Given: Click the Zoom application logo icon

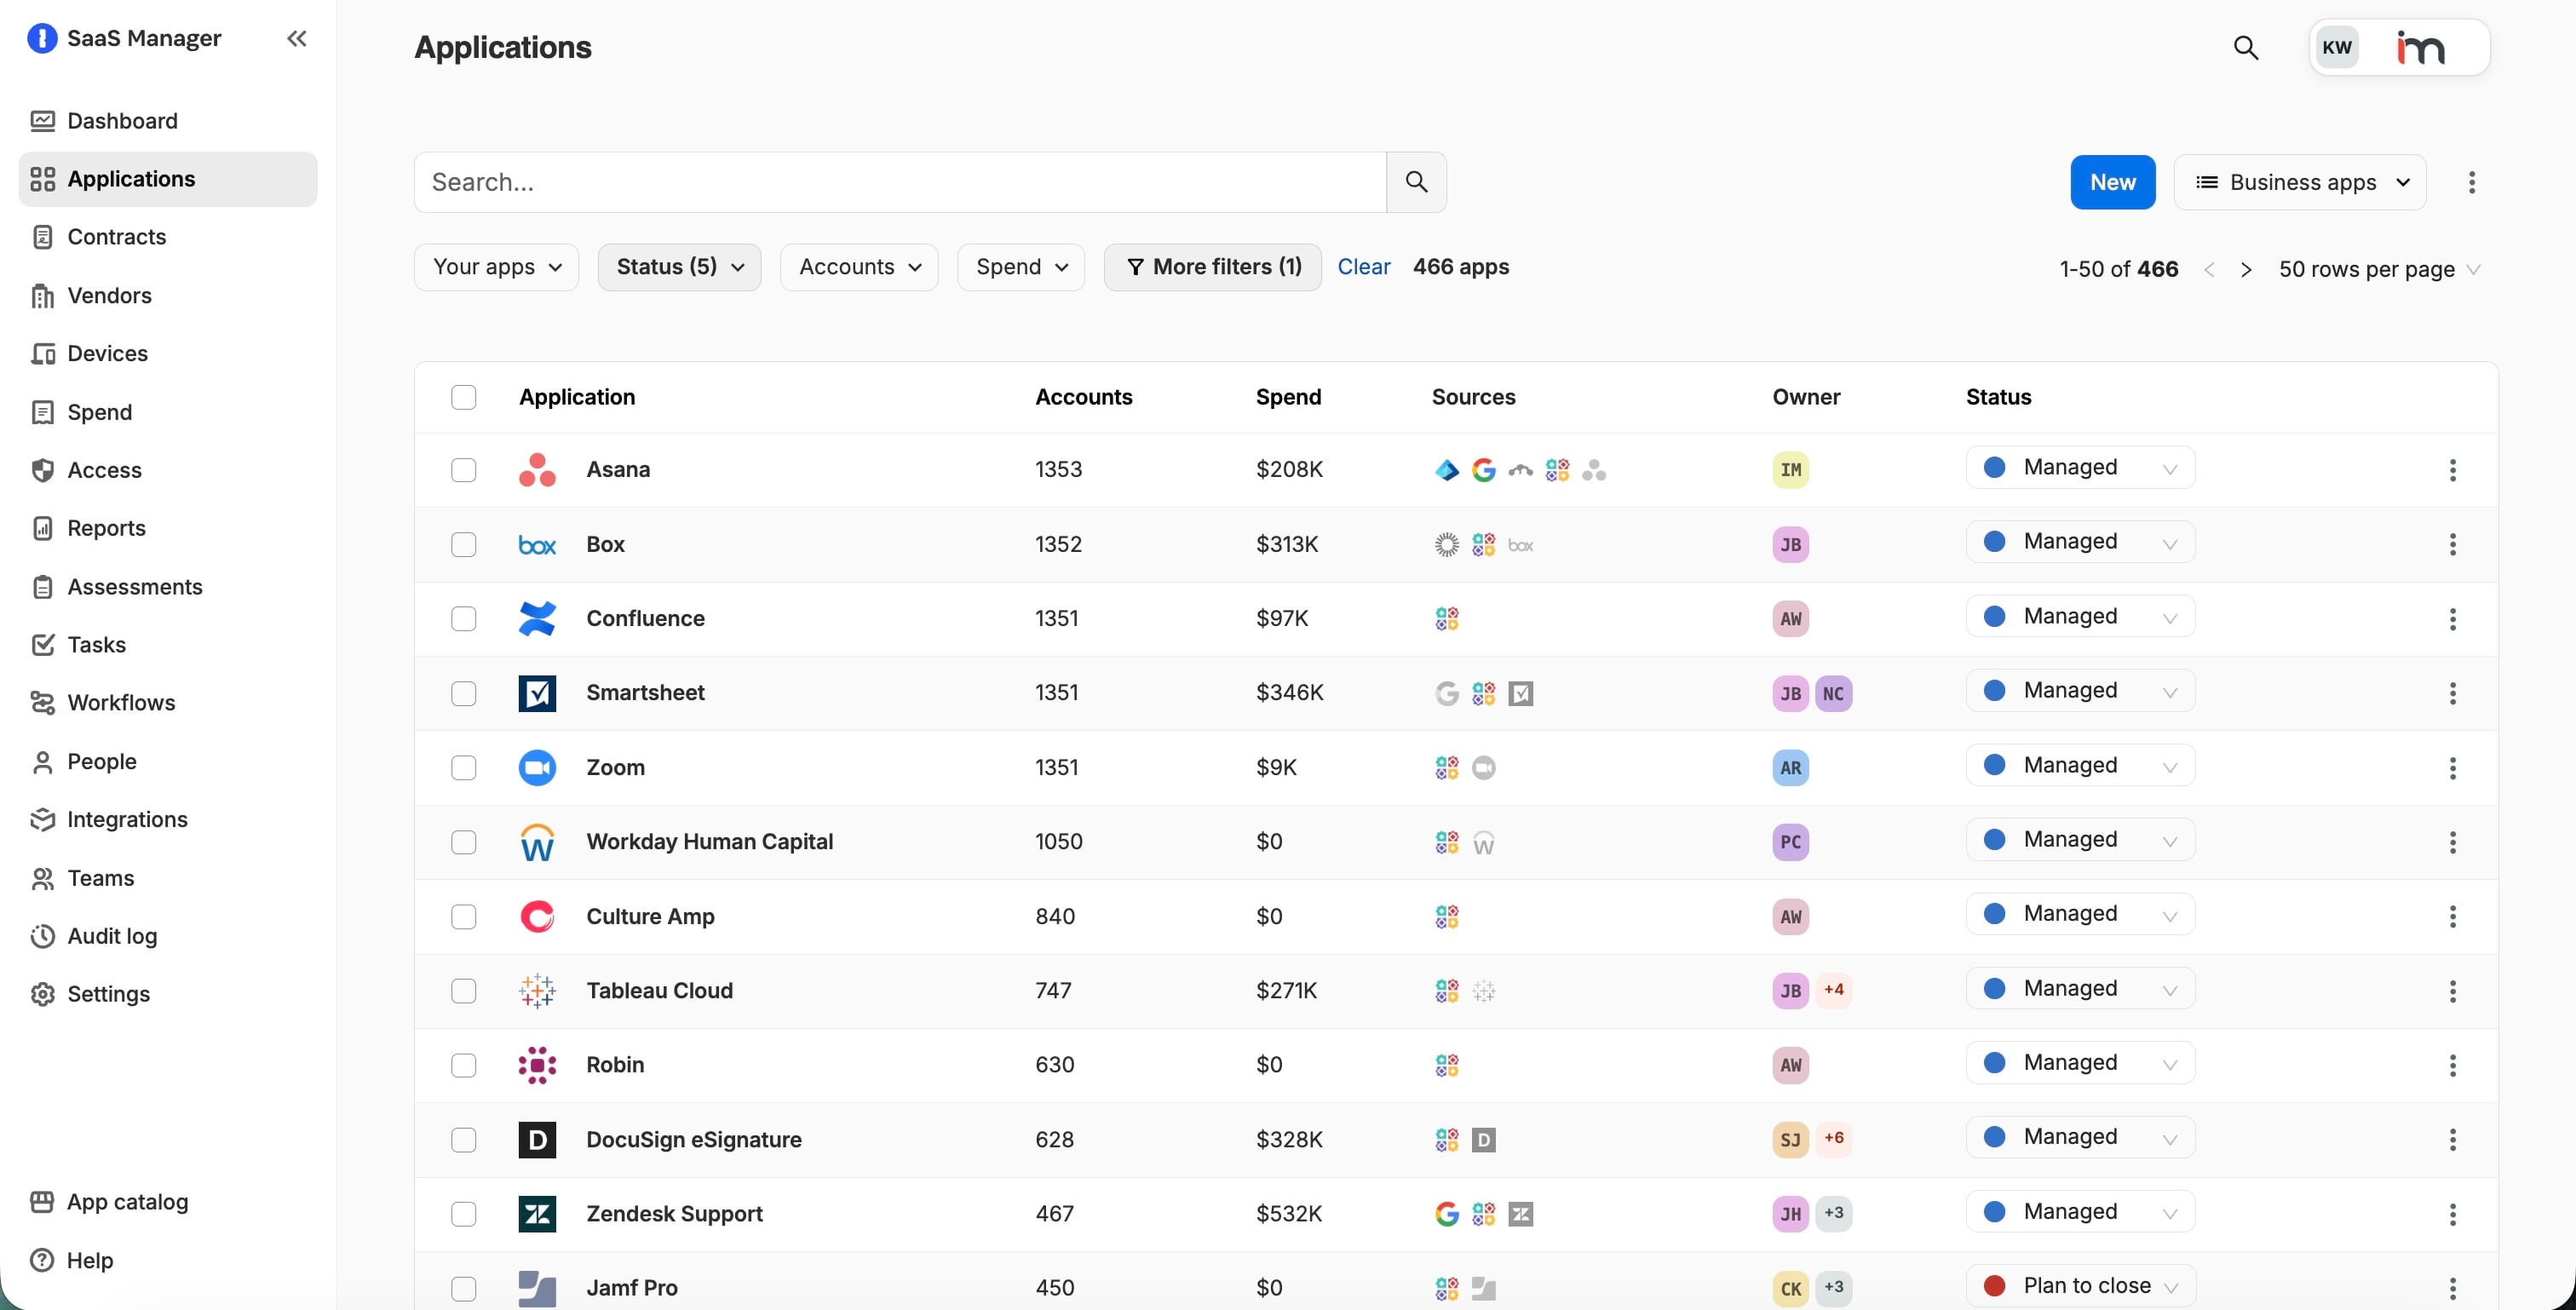Looking at the screenshot, I should coord(537,767).
